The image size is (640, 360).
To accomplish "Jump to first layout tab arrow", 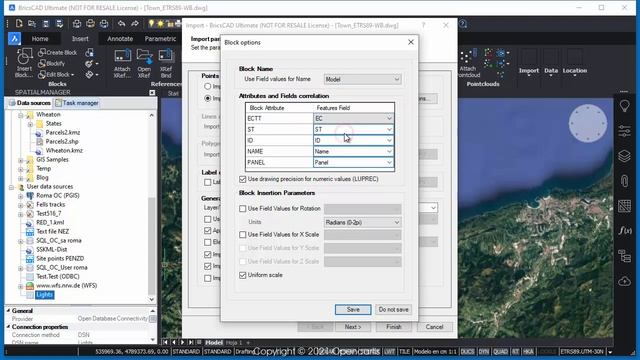I will [165, 342].
